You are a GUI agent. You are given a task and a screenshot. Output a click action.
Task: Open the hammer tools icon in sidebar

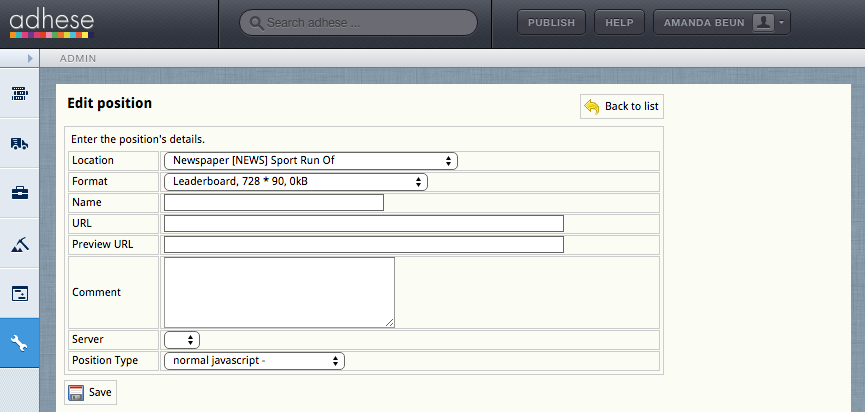click(x=20, y=243)
